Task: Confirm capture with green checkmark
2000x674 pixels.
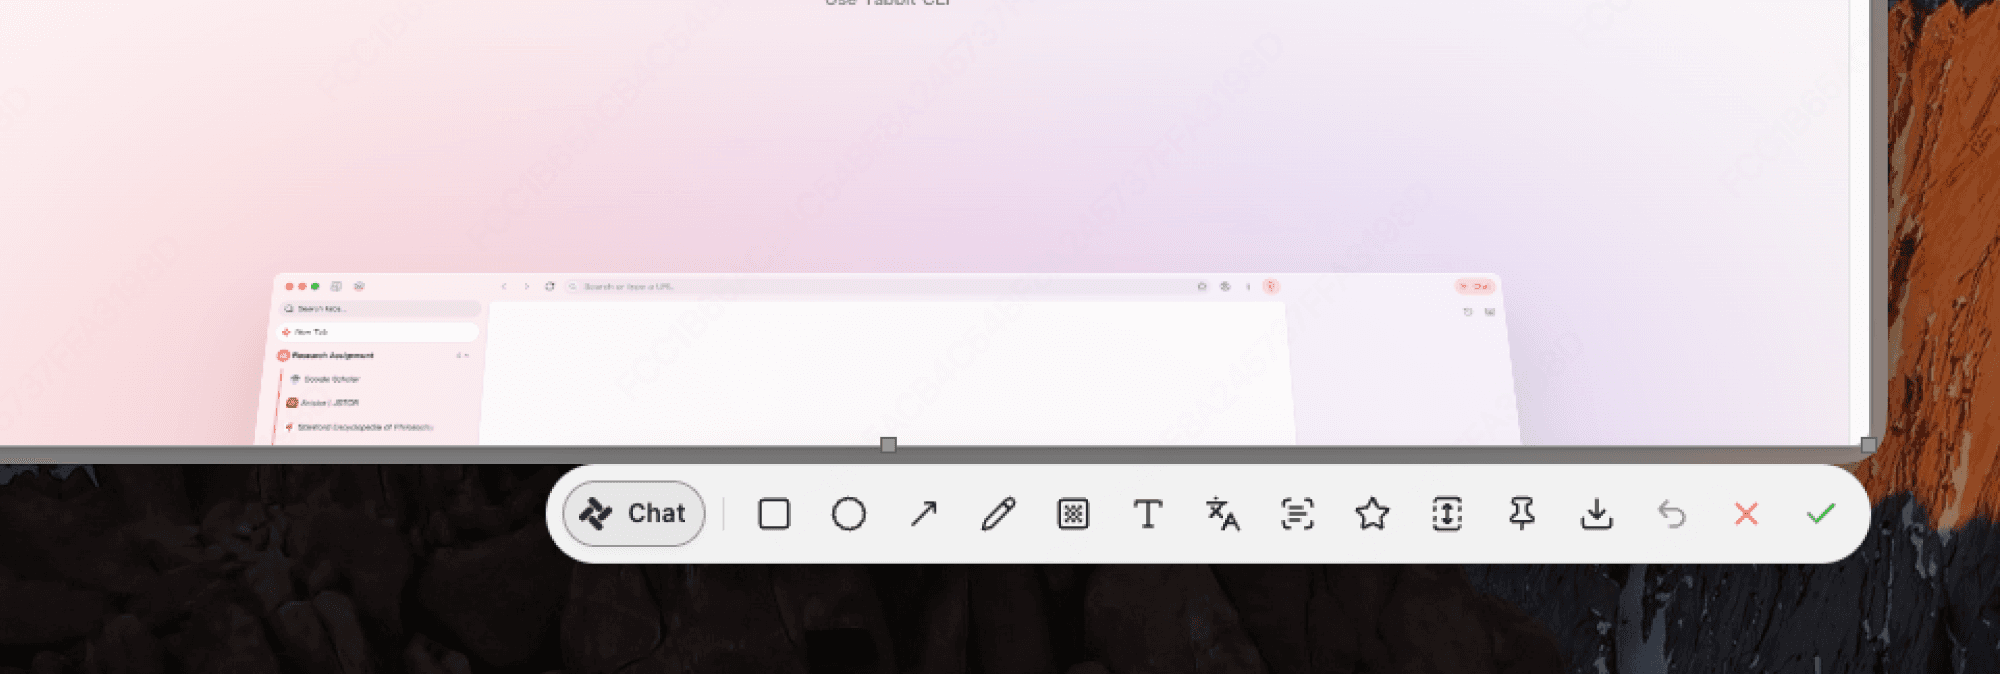Action: 1821,514
